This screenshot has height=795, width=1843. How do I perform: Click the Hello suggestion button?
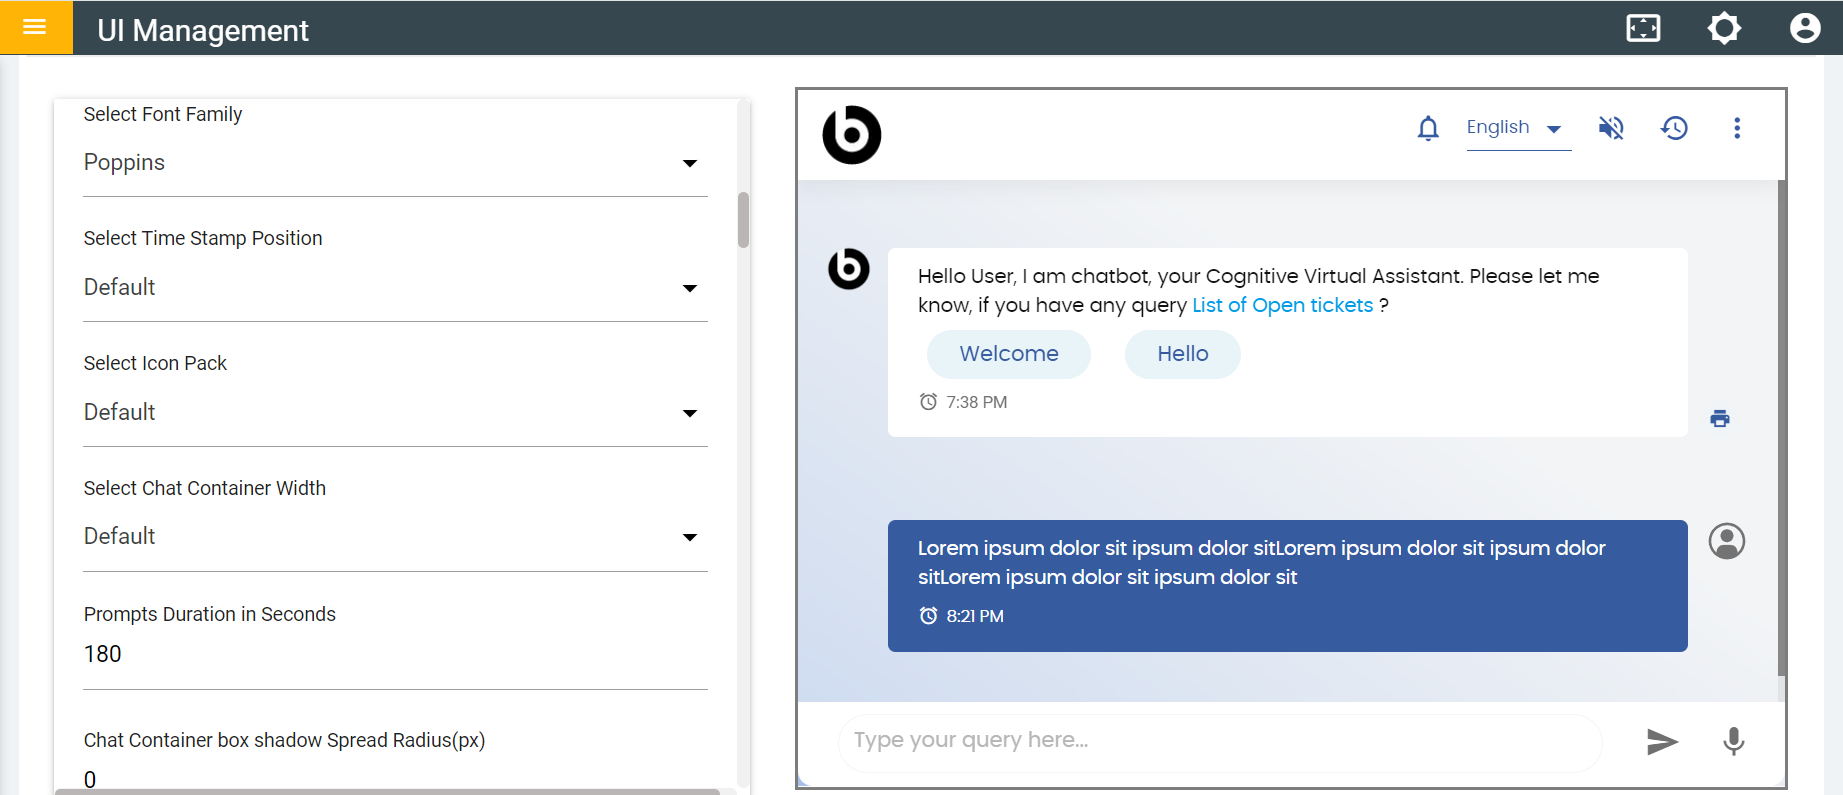point(1182,354)
